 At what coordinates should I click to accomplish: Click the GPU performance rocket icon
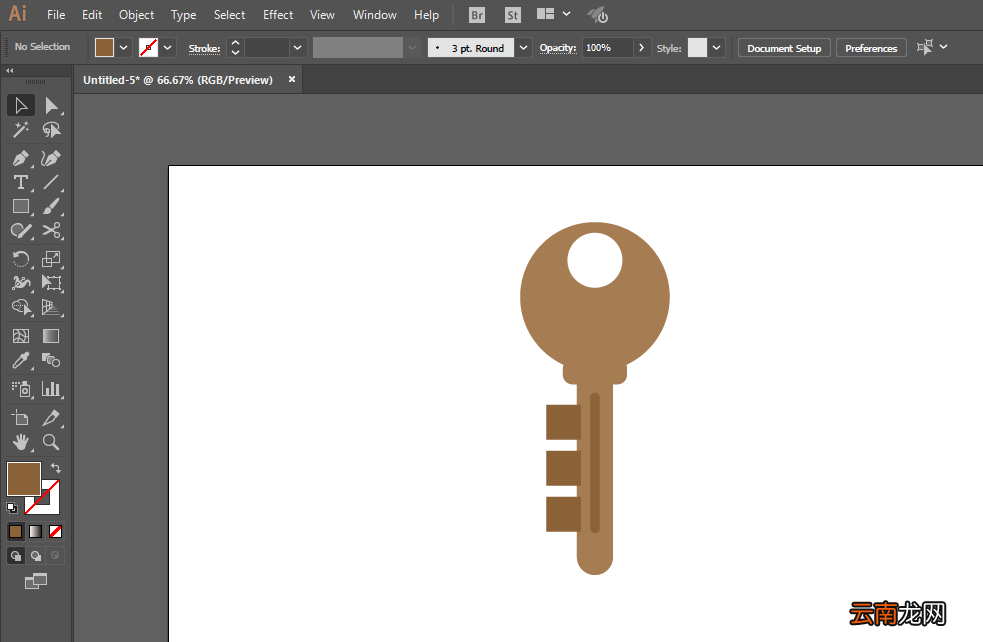click(597, 15)
